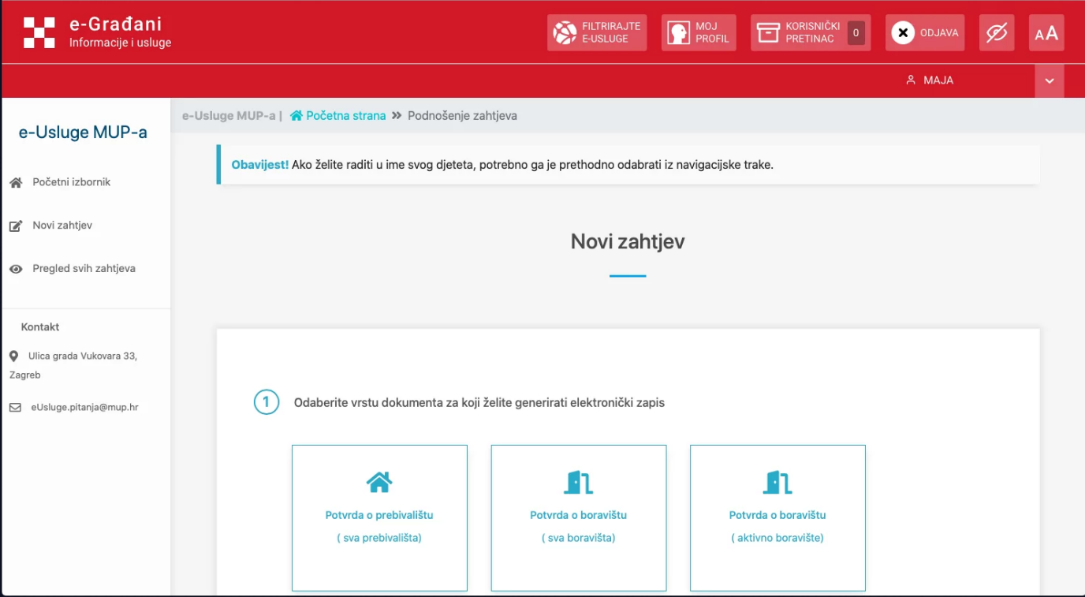Click the Početna strana breadcrumb link

[345, 115]
